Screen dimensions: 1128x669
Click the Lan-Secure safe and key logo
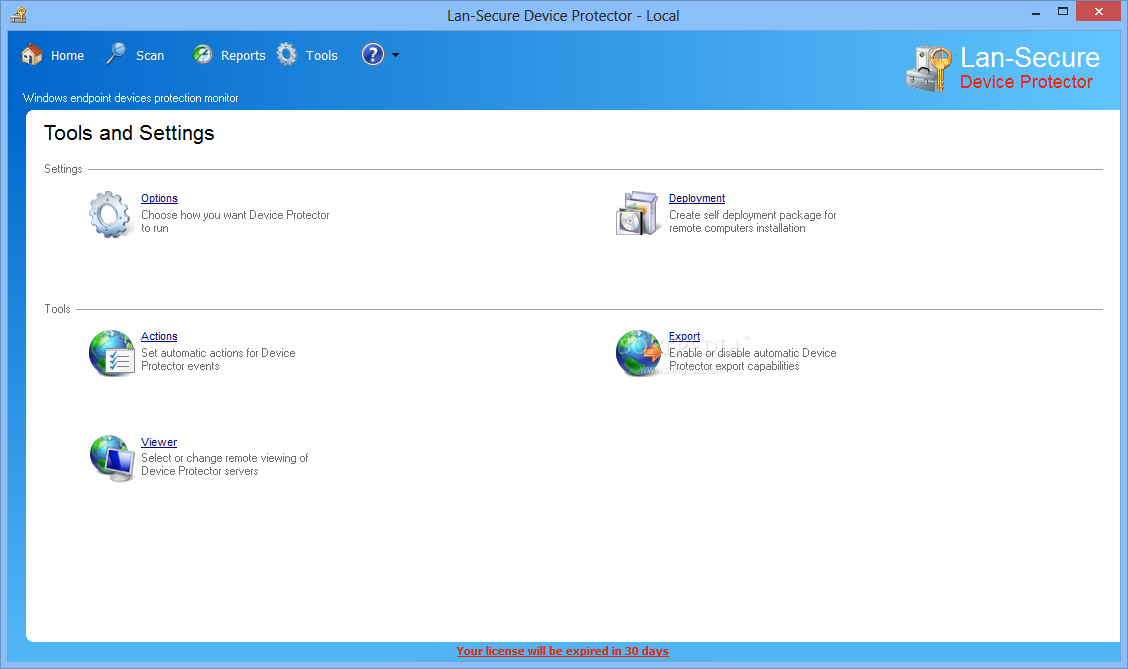[929, 68]
